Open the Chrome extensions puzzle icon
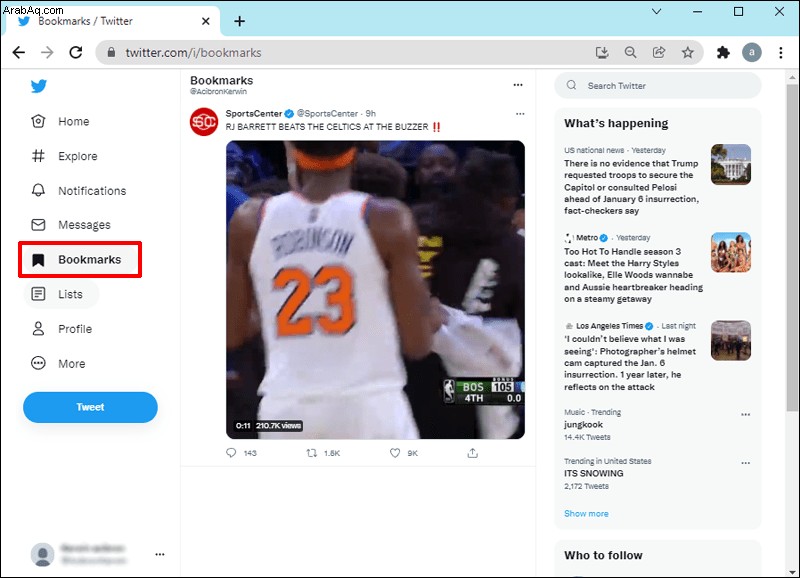Screen dimensions: 800x578 (723, 52)
